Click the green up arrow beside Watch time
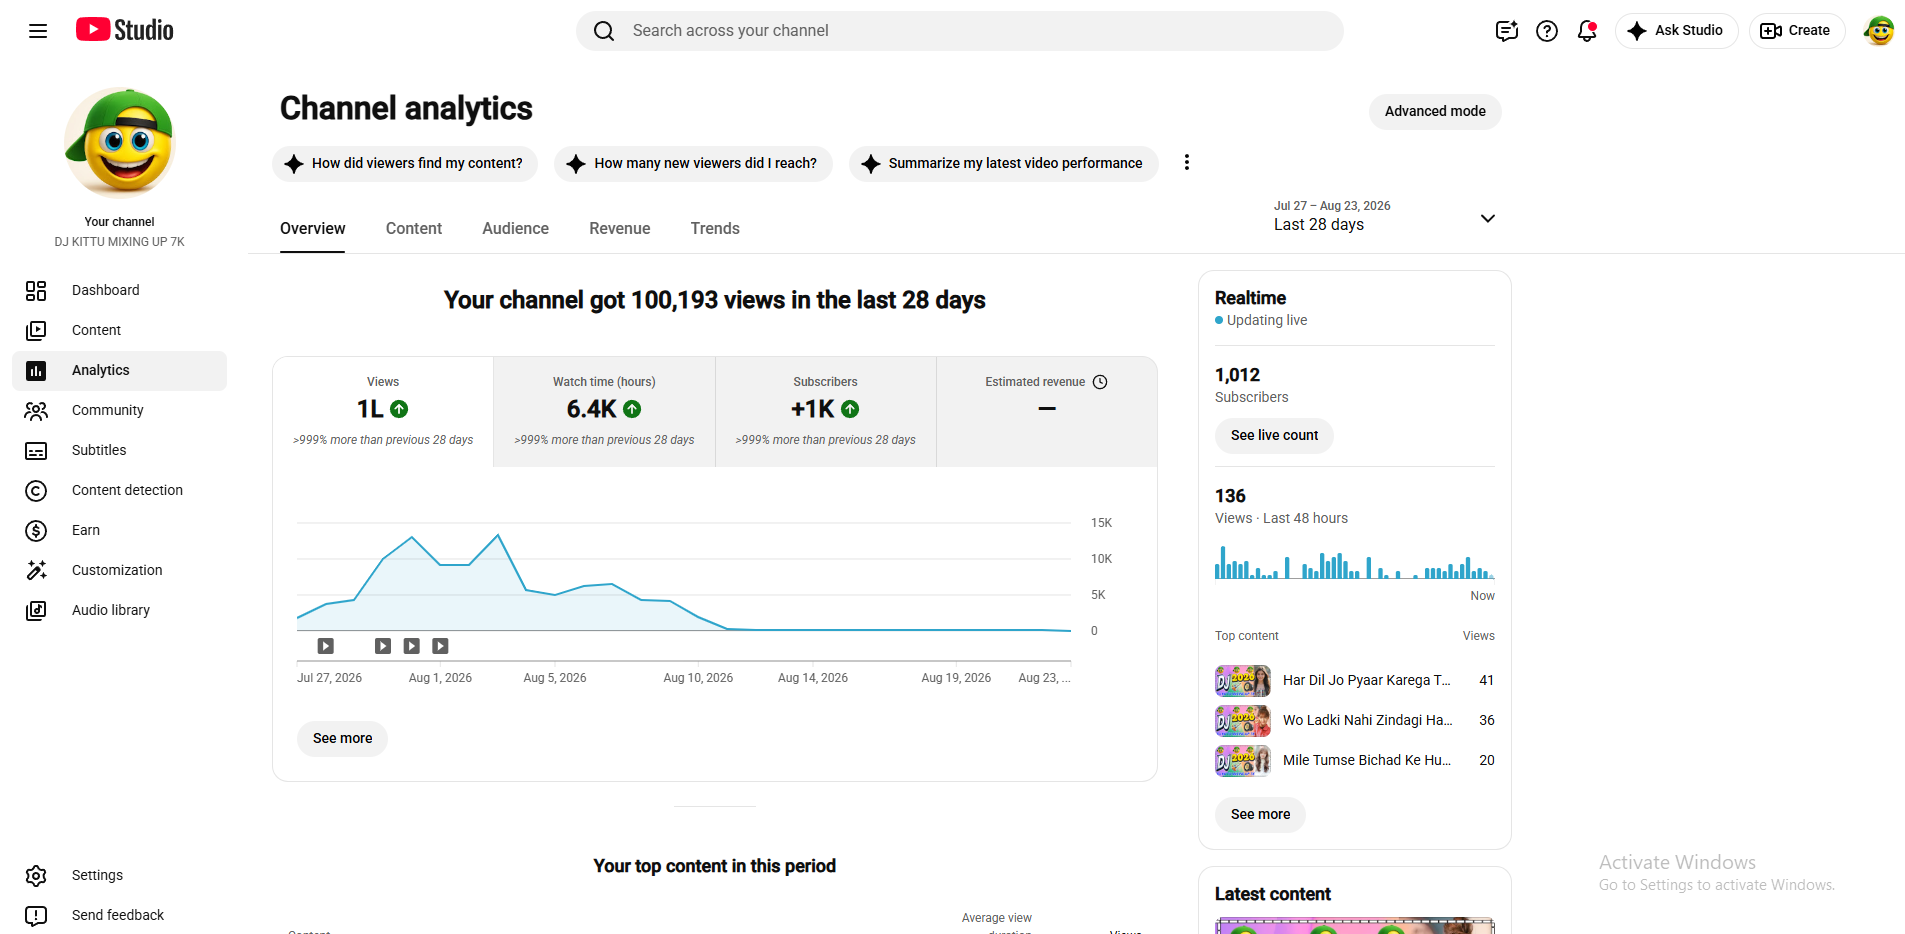Image resolution: width=1905 pixels, height=934 pixels. (632, 409)
